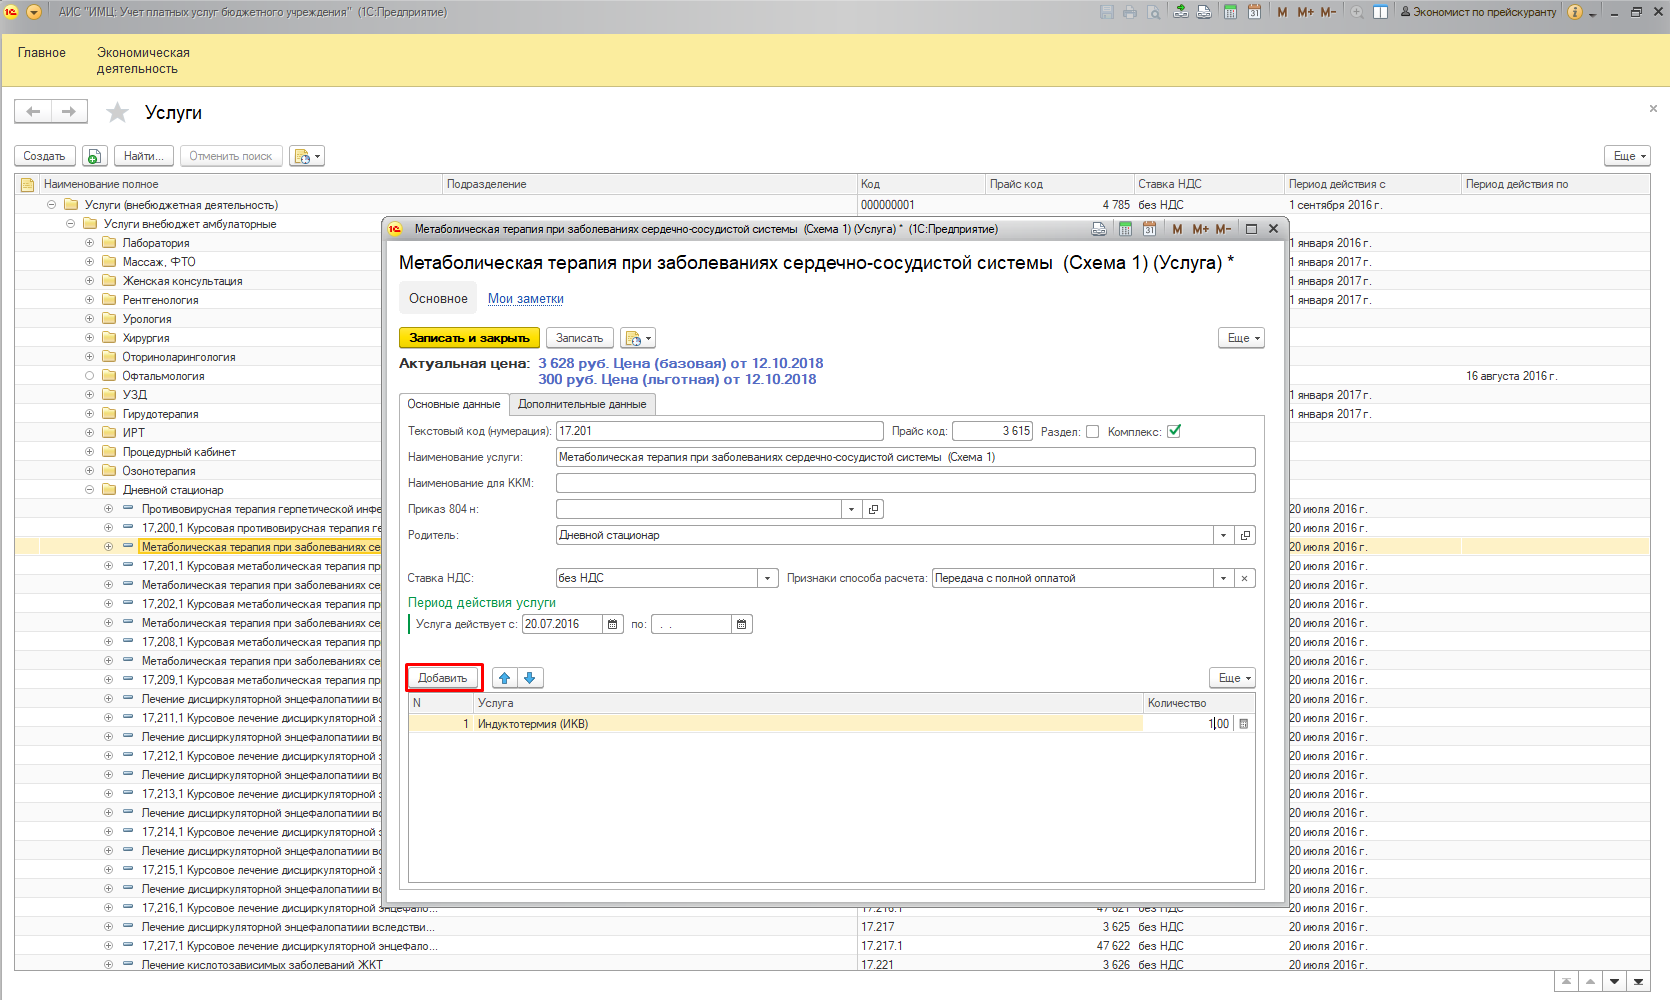Move row down with blue arrow
Screen dimensions: 1670x1000
530,678
